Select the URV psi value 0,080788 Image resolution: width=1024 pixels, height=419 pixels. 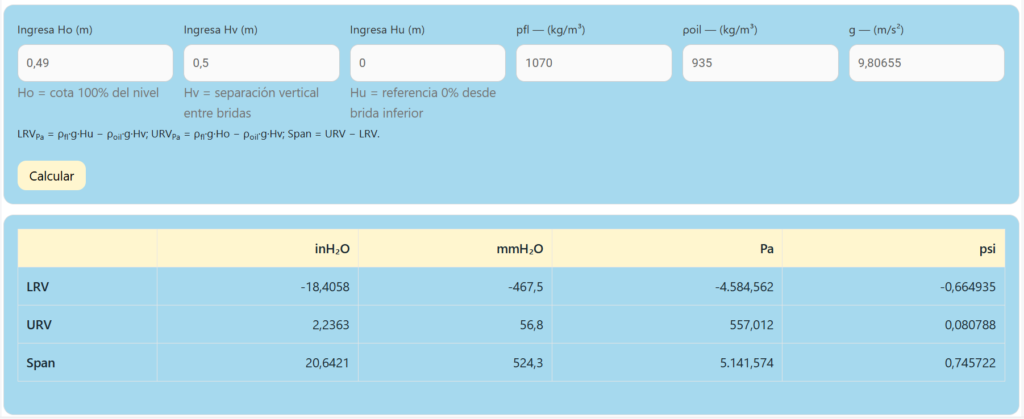pos(969,325)
